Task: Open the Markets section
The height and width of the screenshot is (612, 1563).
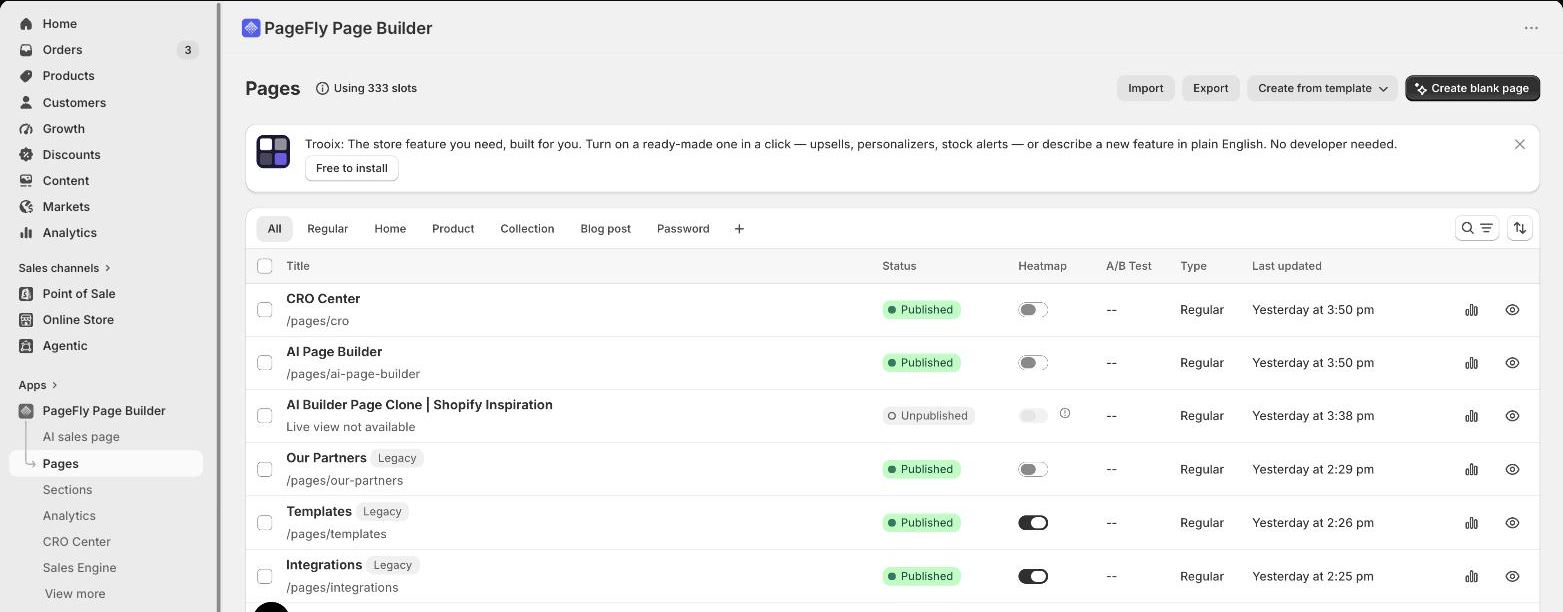Action: pos(66,206)
